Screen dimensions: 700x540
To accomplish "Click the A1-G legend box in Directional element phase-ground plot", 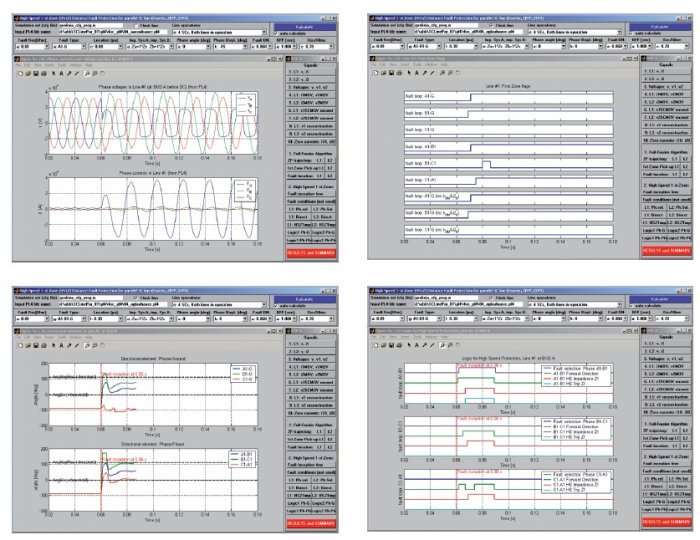I will (244, 374).
